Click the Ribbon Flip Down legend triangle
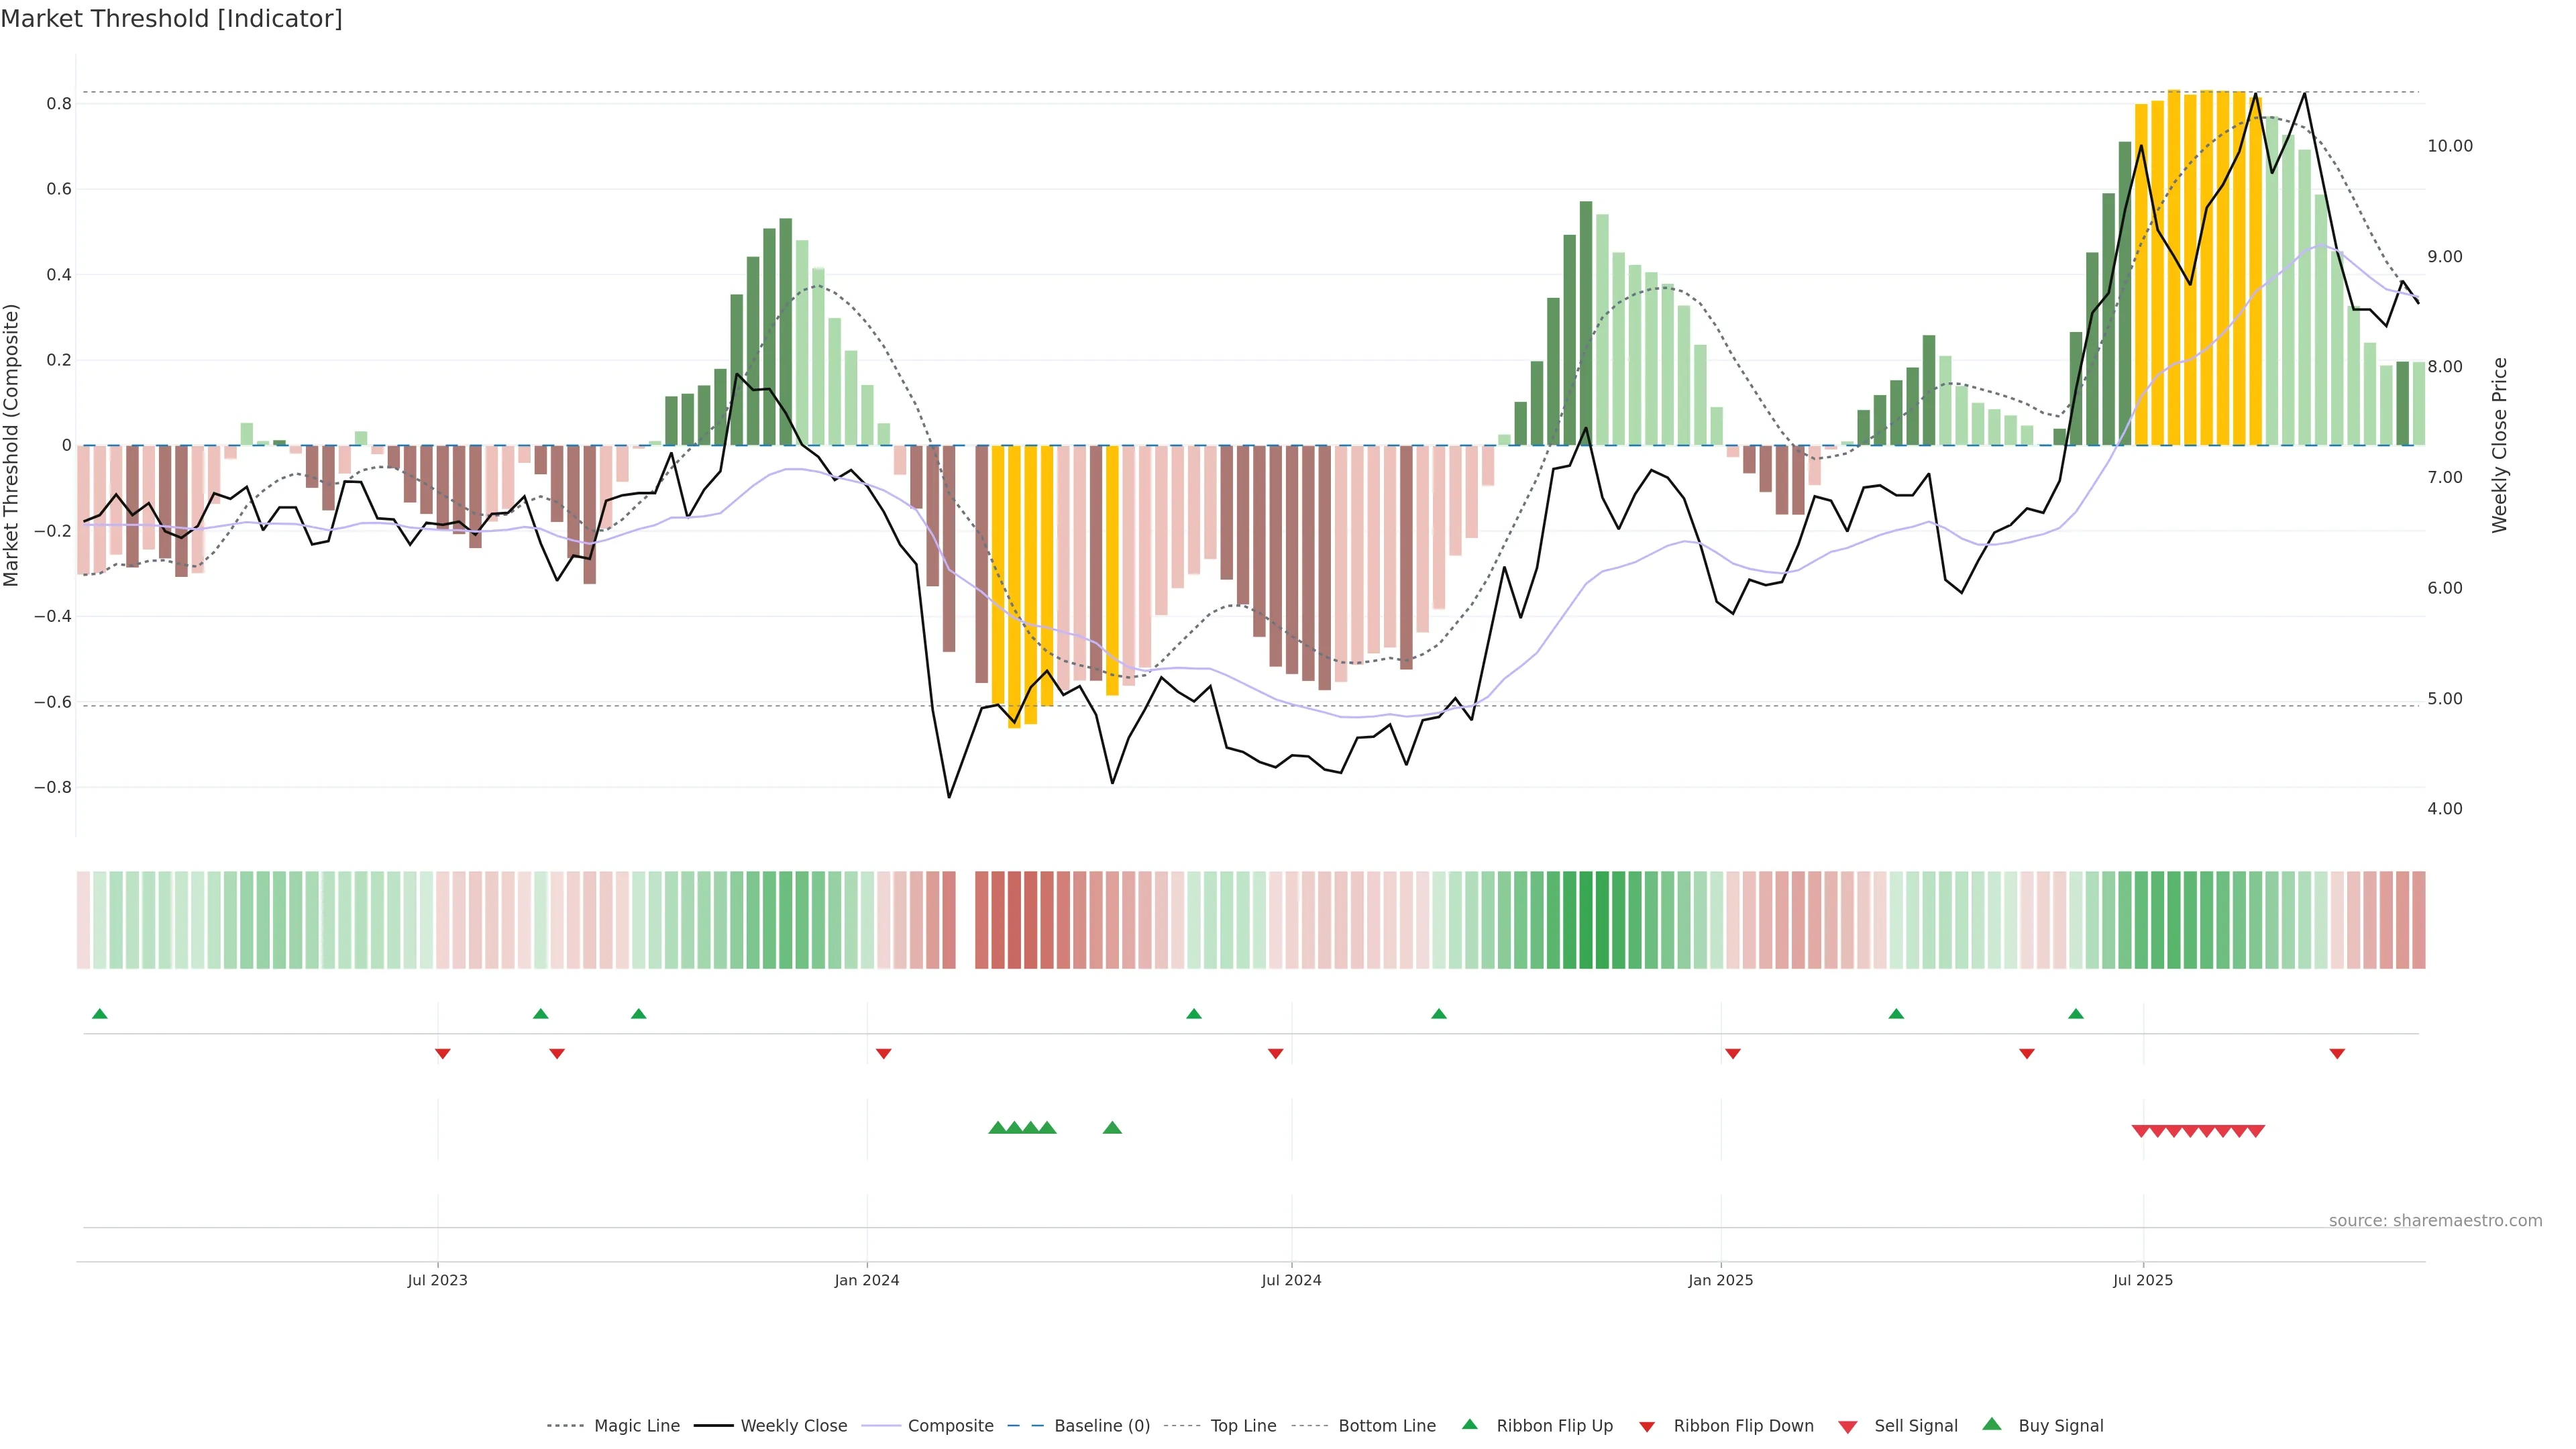The image size is (2576, 1449). (1647, 1426)
